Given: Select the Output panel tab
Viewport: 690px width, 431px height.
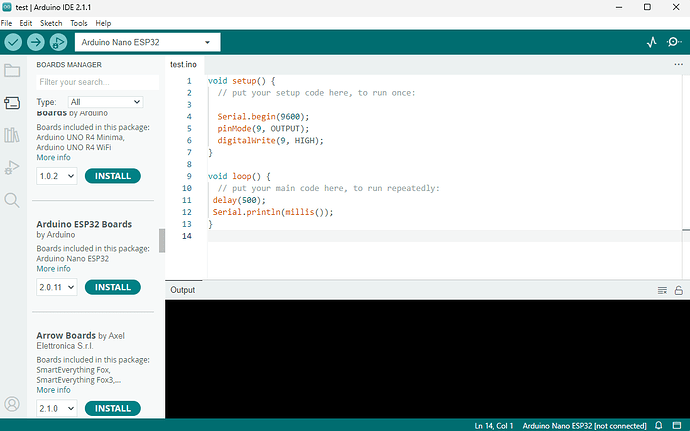Looking at the screenshot, I should [x=183, y=290].
